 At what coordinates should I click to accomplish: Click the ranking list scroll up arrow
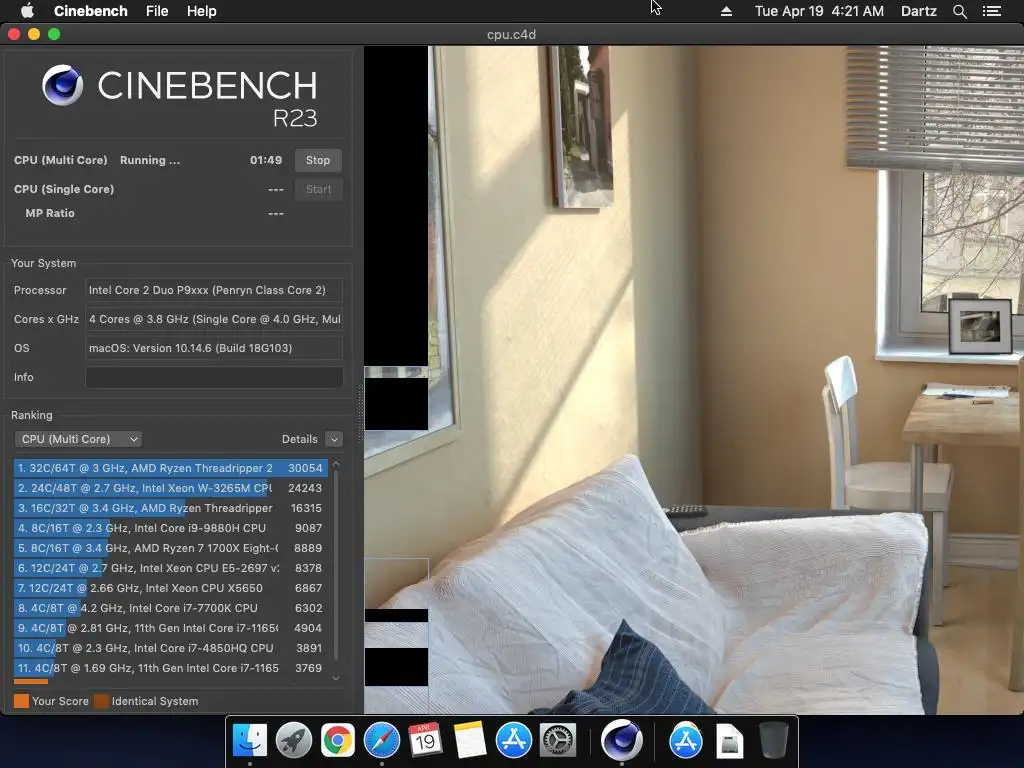click(x=336, y=463)
